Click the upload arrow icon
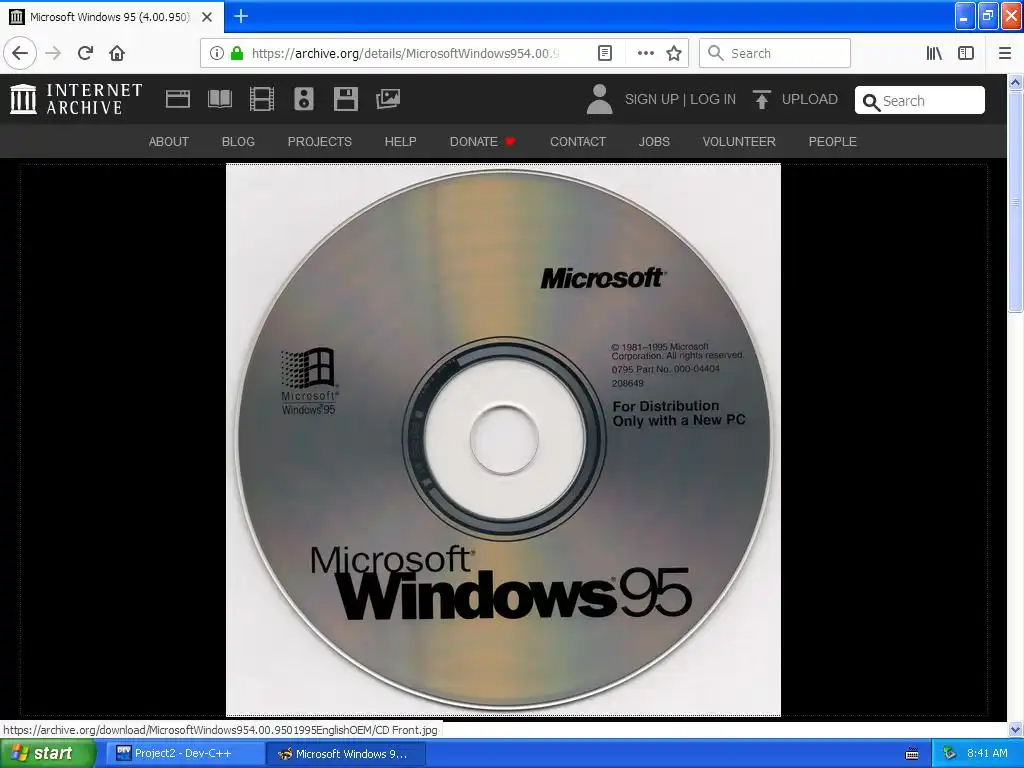This screenshot has height=768, width=1024. point(761,99)
